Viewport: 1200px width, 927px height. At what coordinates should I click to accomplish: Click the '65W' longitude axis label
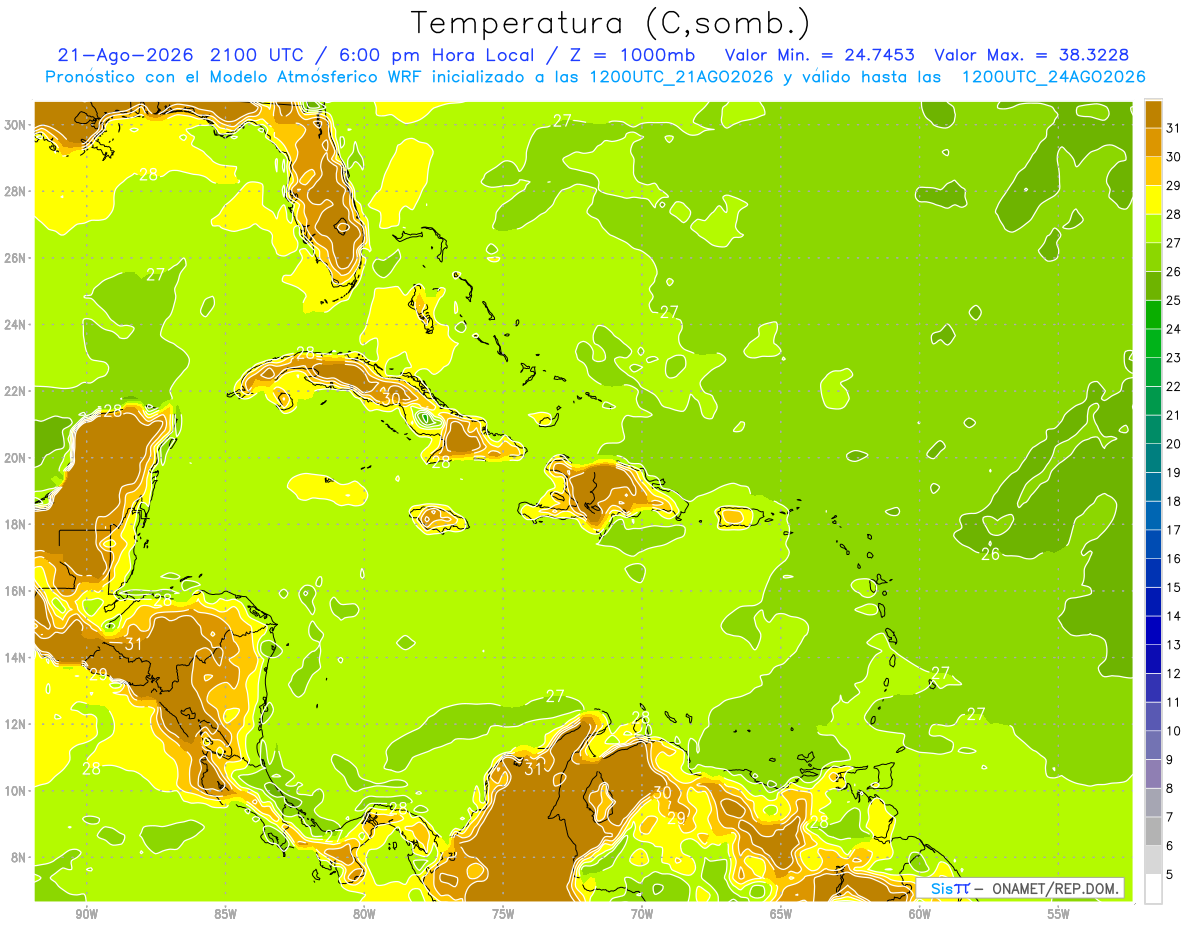781,914
